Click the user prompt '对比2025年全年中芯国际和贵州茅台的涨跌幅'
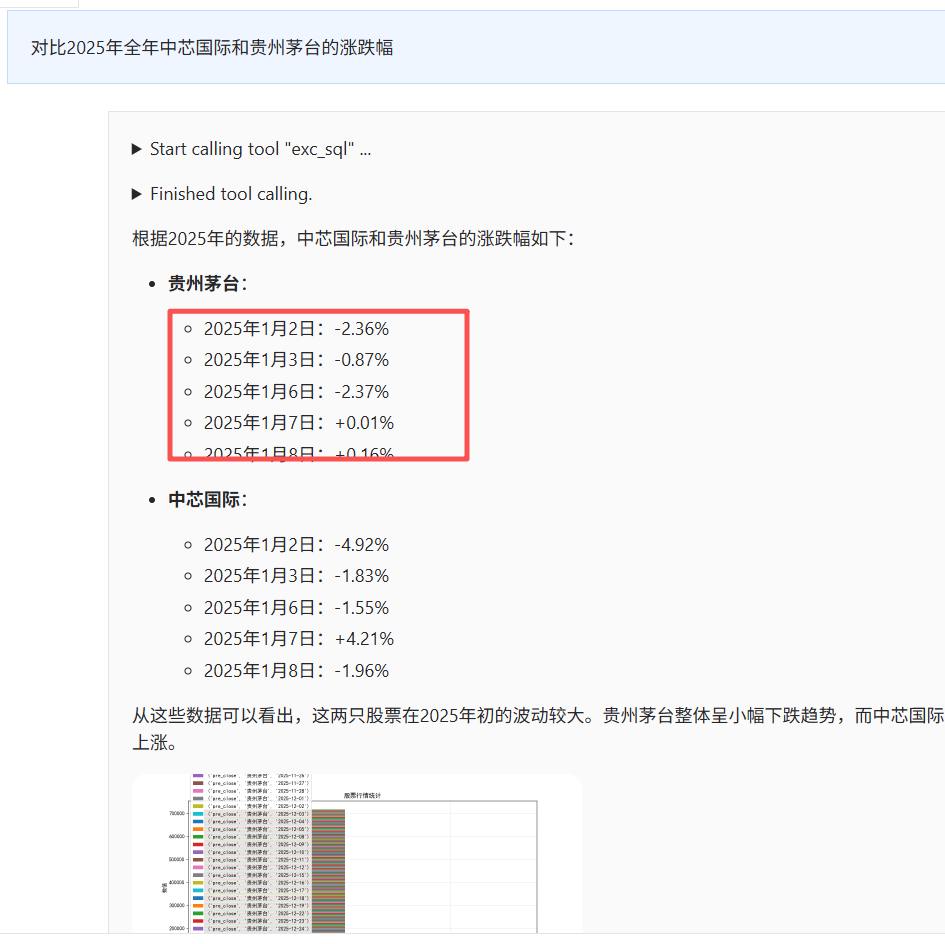 click(212, 48)
